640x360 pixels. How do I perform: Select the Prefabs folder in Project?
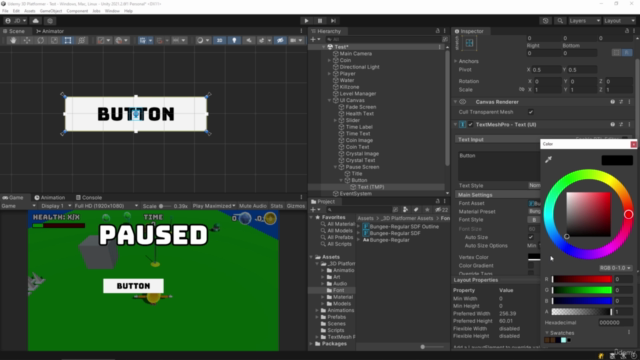coord(336,317)
